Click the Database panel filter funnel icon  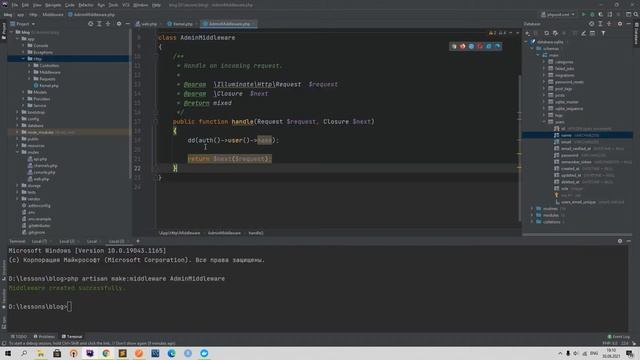point(603,33)
